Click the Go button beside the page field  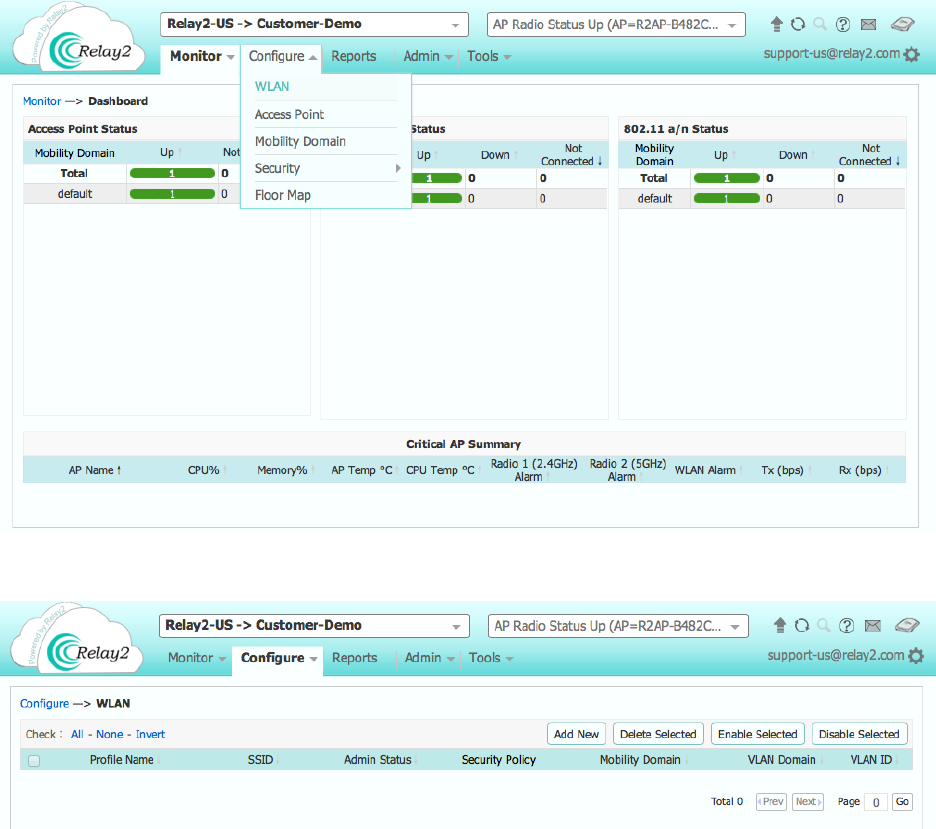902,802
